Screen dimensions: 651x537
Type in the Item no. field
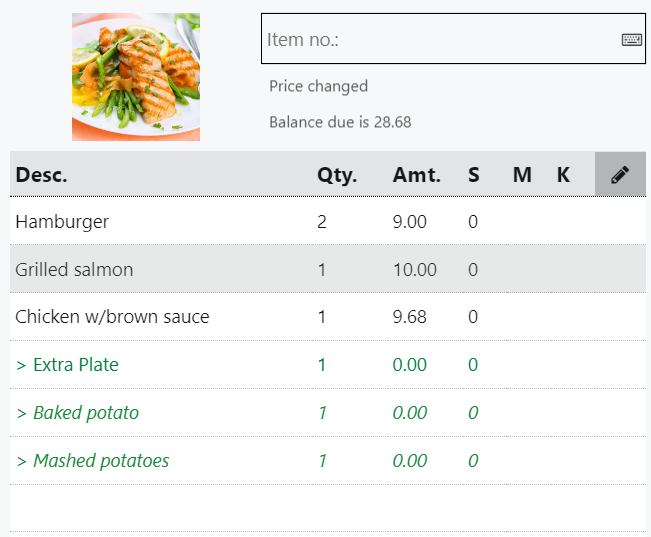(x=440, y=40)
